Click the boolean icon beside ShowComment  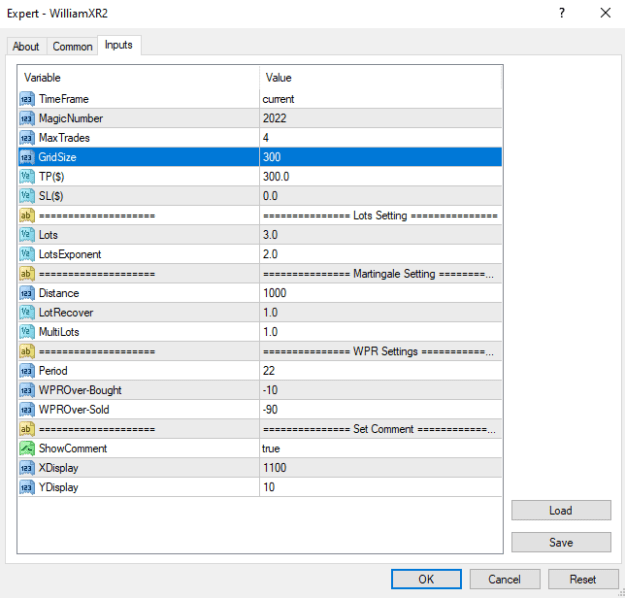click(27, 448)
